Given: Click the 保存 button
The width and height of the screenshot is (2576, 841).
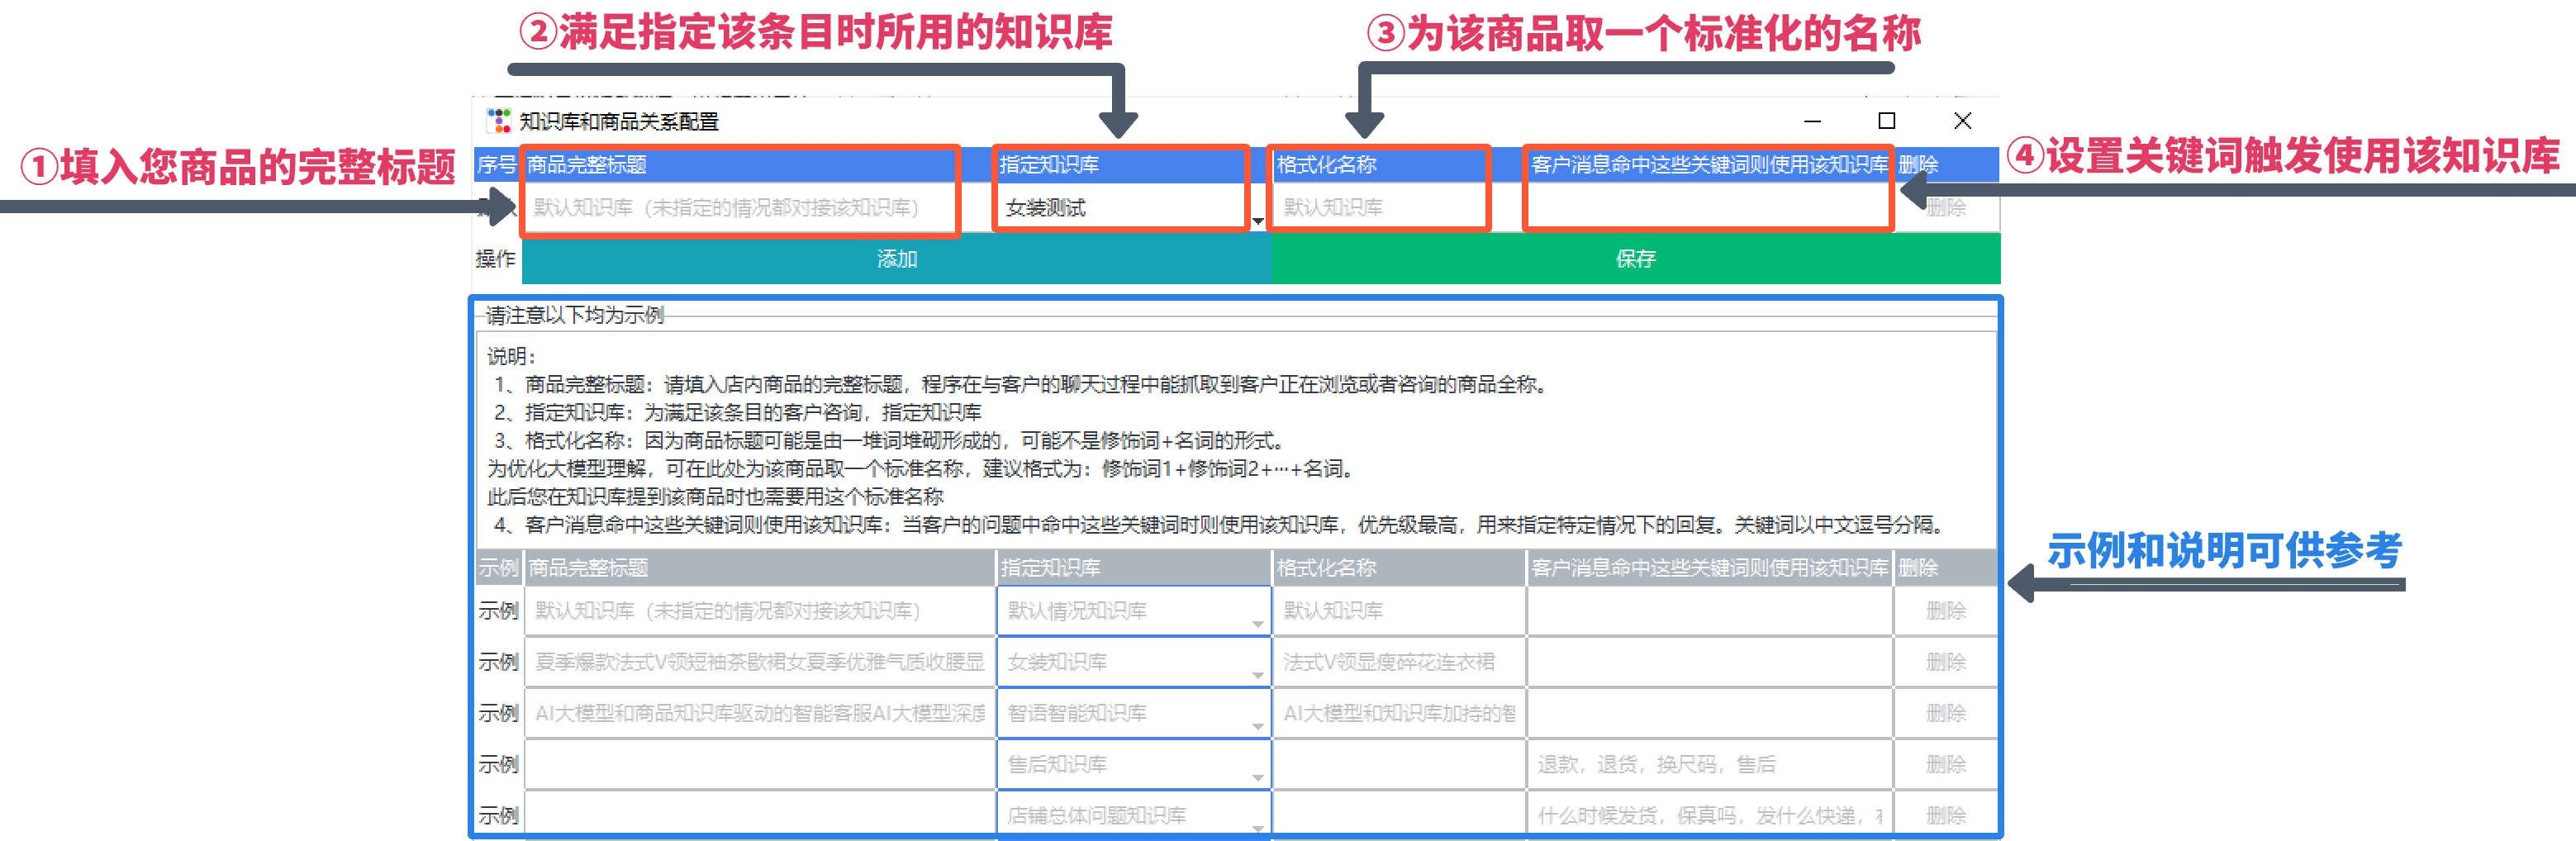Looking at the screenshot, I should [1635, 259].
